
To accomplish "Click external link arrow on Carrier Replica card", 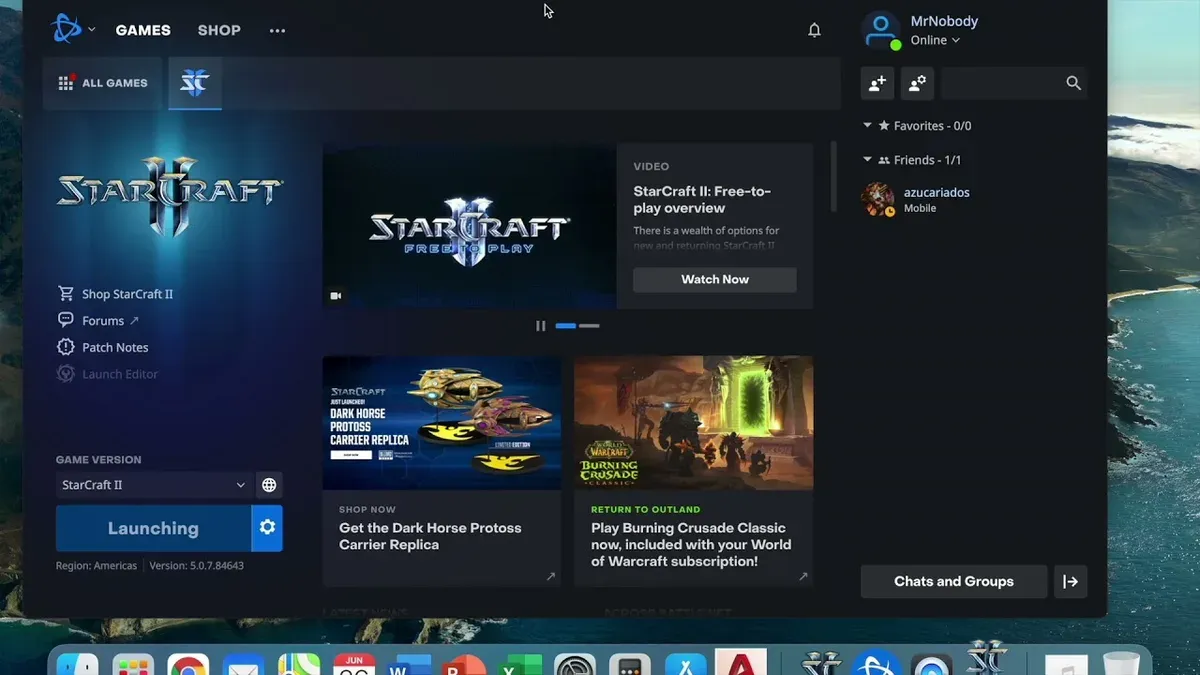I will [551, 576].
